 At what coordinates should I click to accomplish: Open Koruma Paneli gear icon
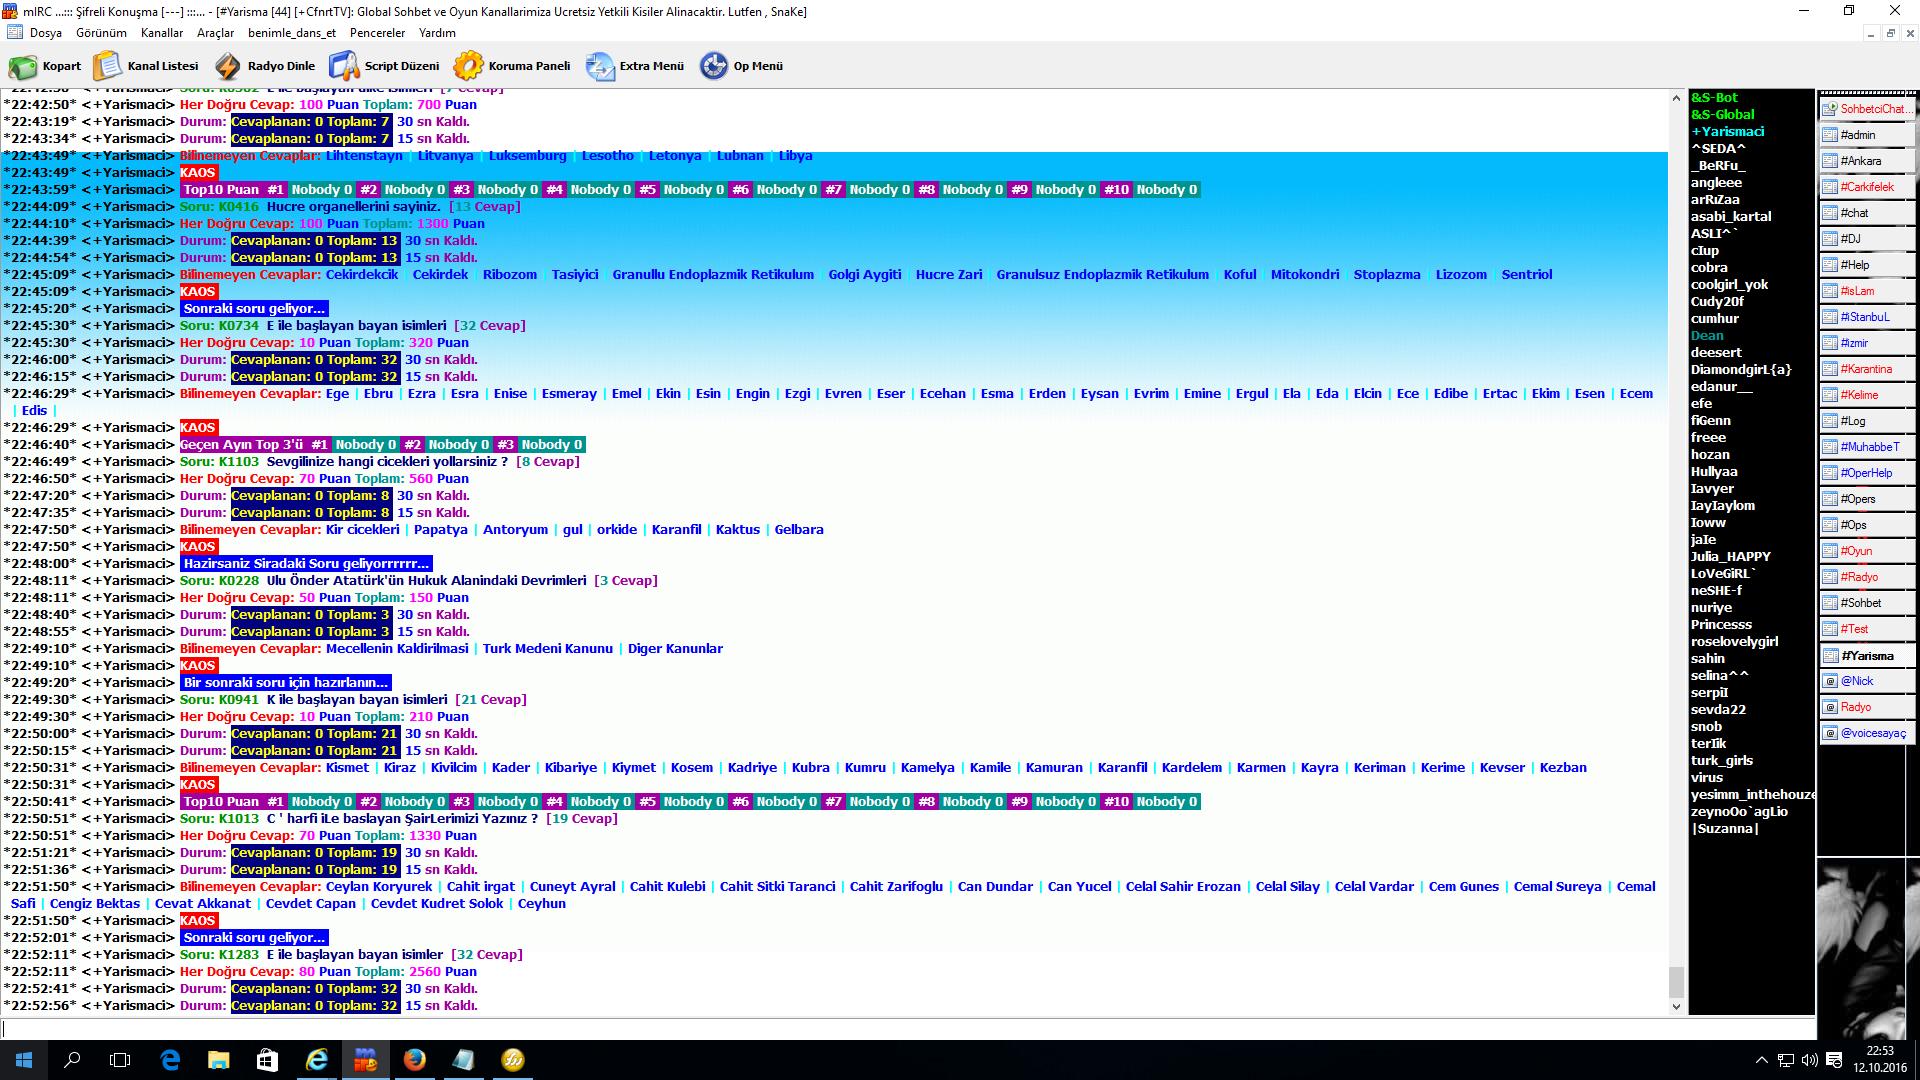(x=468, y=66)
